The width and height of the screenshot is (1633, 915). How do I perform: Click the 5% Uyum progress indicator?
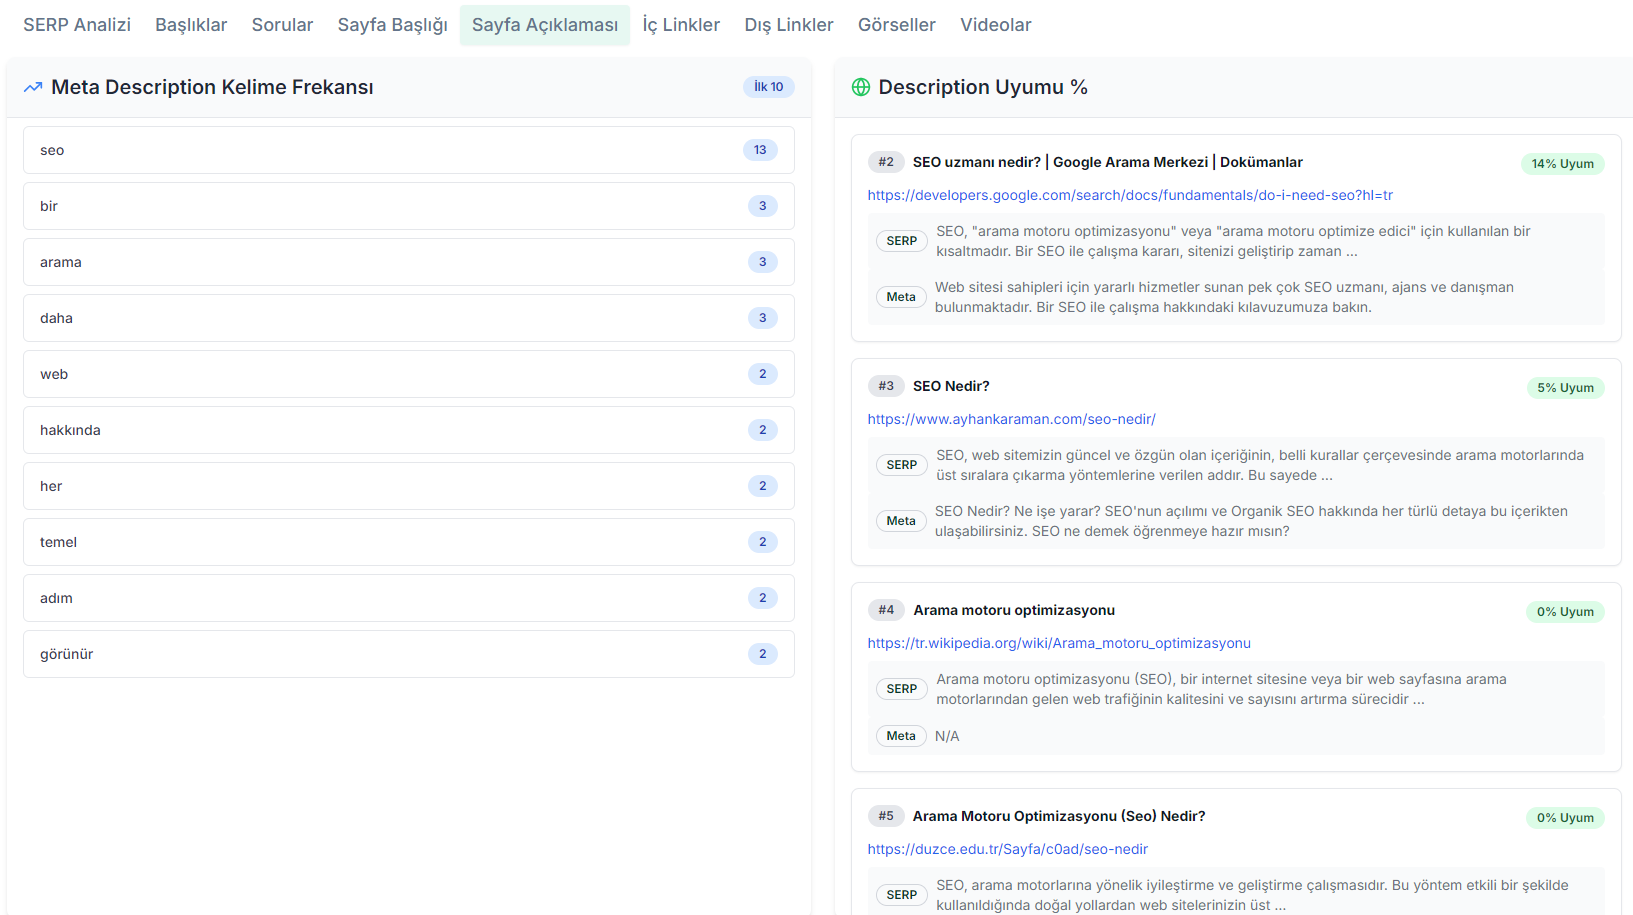pos(1565,387)
